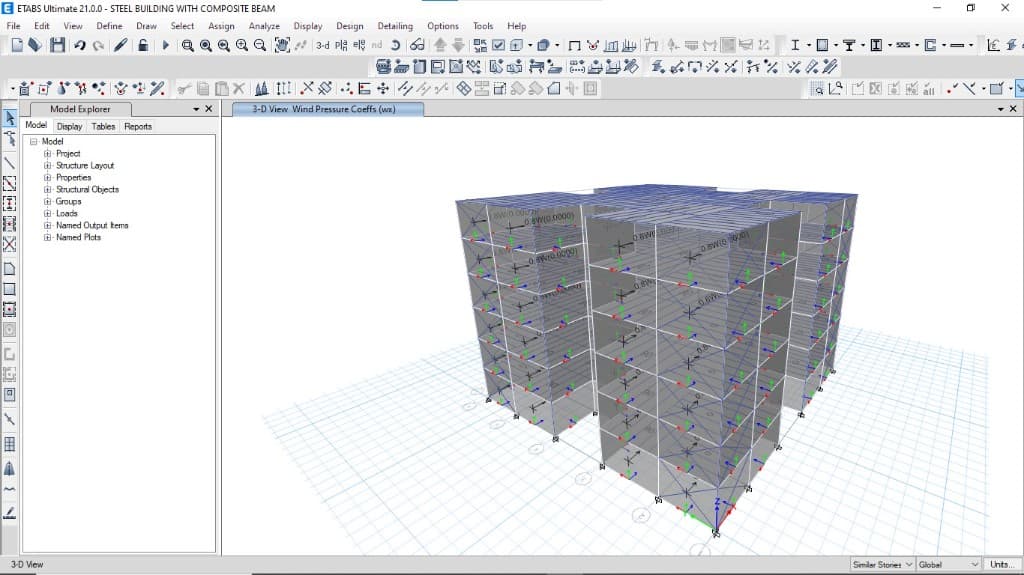Image resolution: width=1024 pixels, height=575 pixels.
Task: Click the concrete frame design square icon
Action: click(x=822, y=45)
